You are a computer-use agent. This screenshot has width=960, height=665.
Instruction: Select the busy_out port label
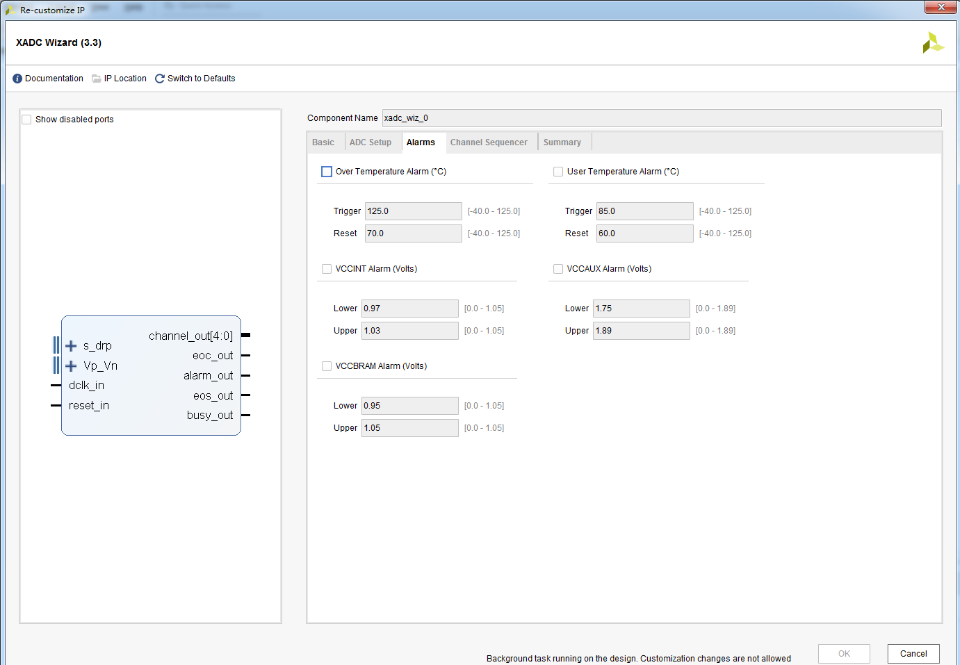210,415
